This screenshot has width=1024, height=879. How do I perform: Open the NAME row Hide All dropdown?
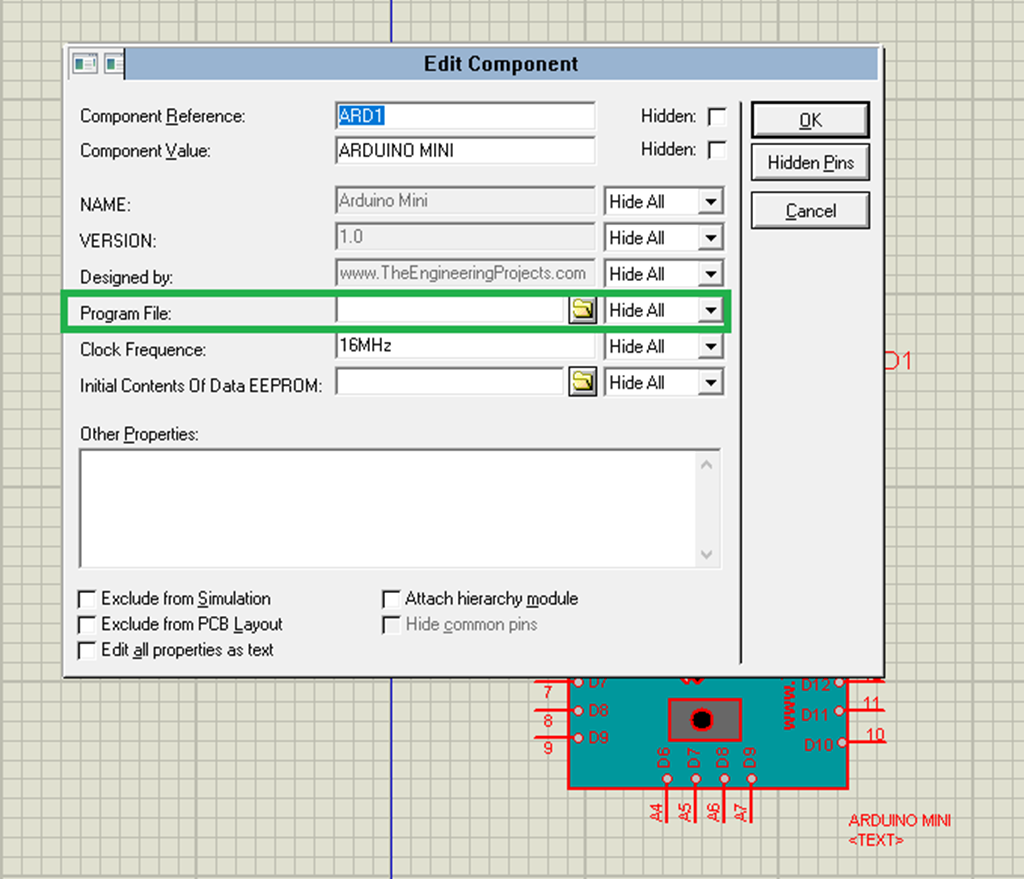tap(709, 202)
